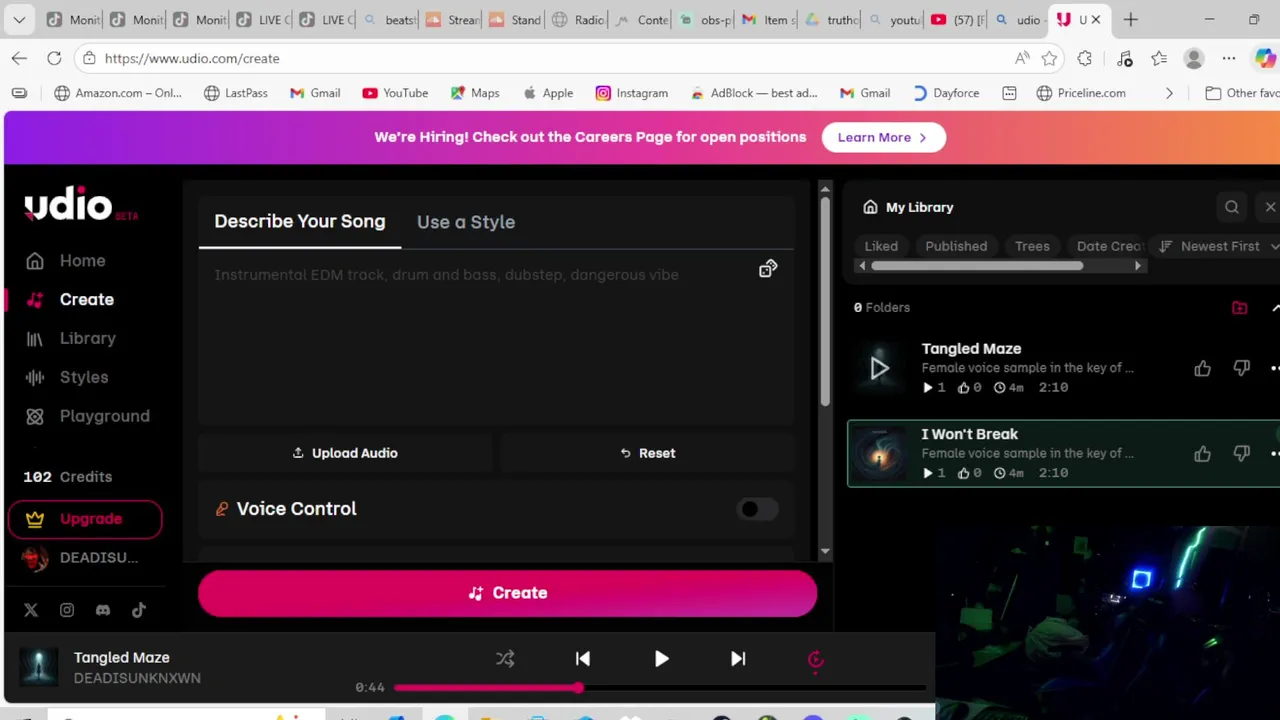Click the pink Create button
Screen dimensions: 1280x720
pos(507,593)
